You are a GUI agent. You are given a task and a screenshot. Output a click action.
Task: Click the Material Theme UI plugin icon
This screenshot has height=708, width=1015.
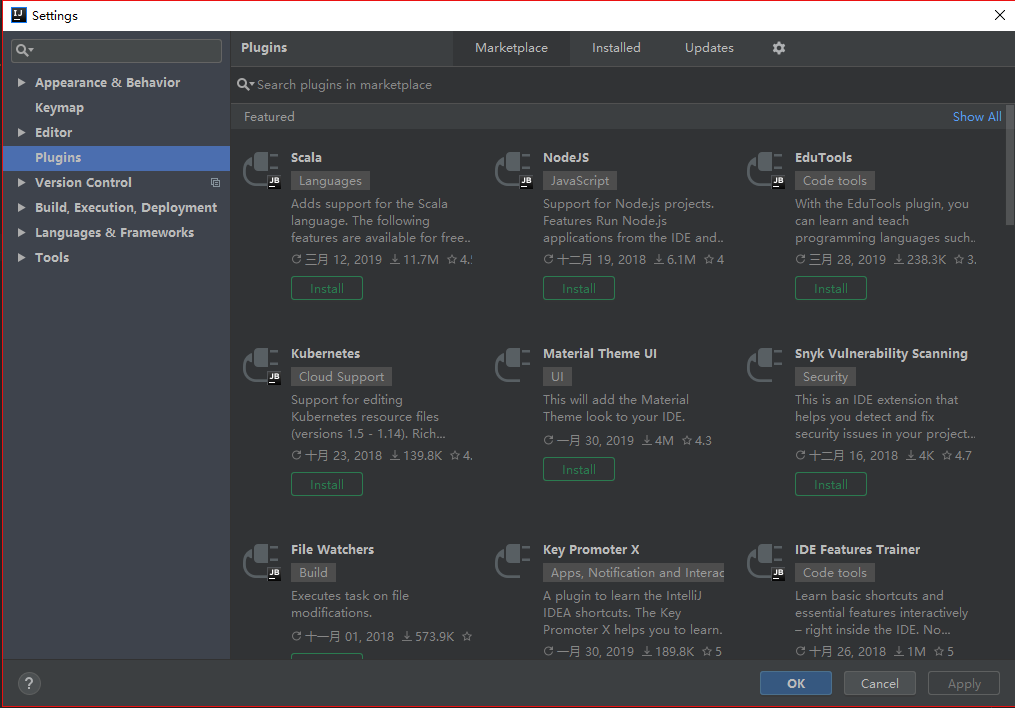click(513, 366)
